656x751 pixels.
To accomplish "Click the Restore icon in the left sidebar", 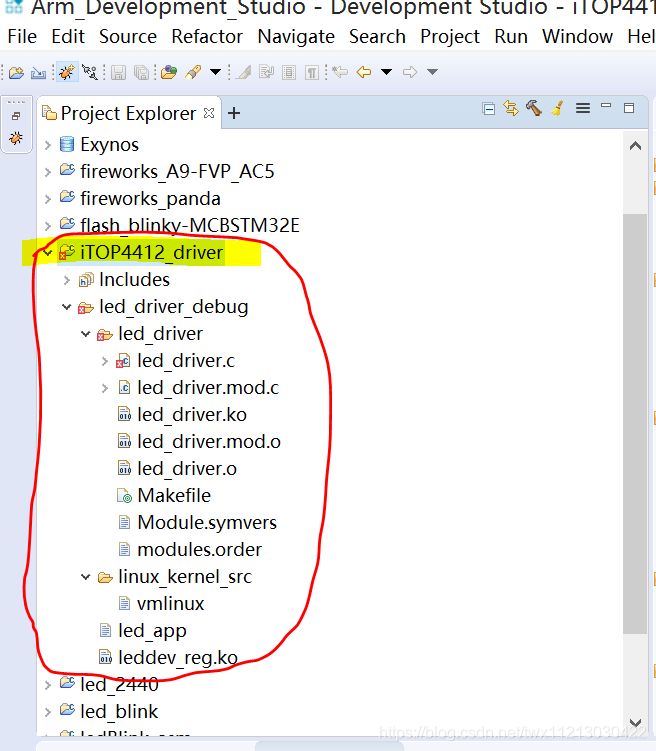I will tap(16, 116).
